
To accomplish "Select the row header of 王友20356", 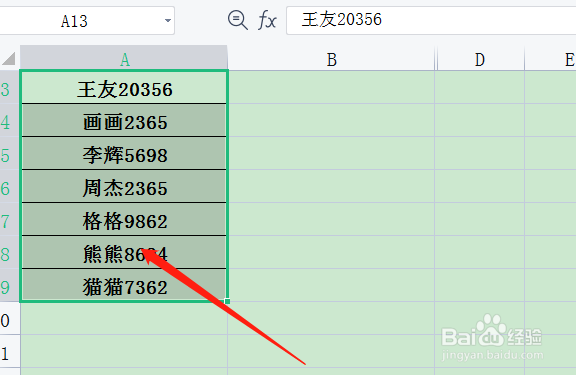I will [10, 87].
